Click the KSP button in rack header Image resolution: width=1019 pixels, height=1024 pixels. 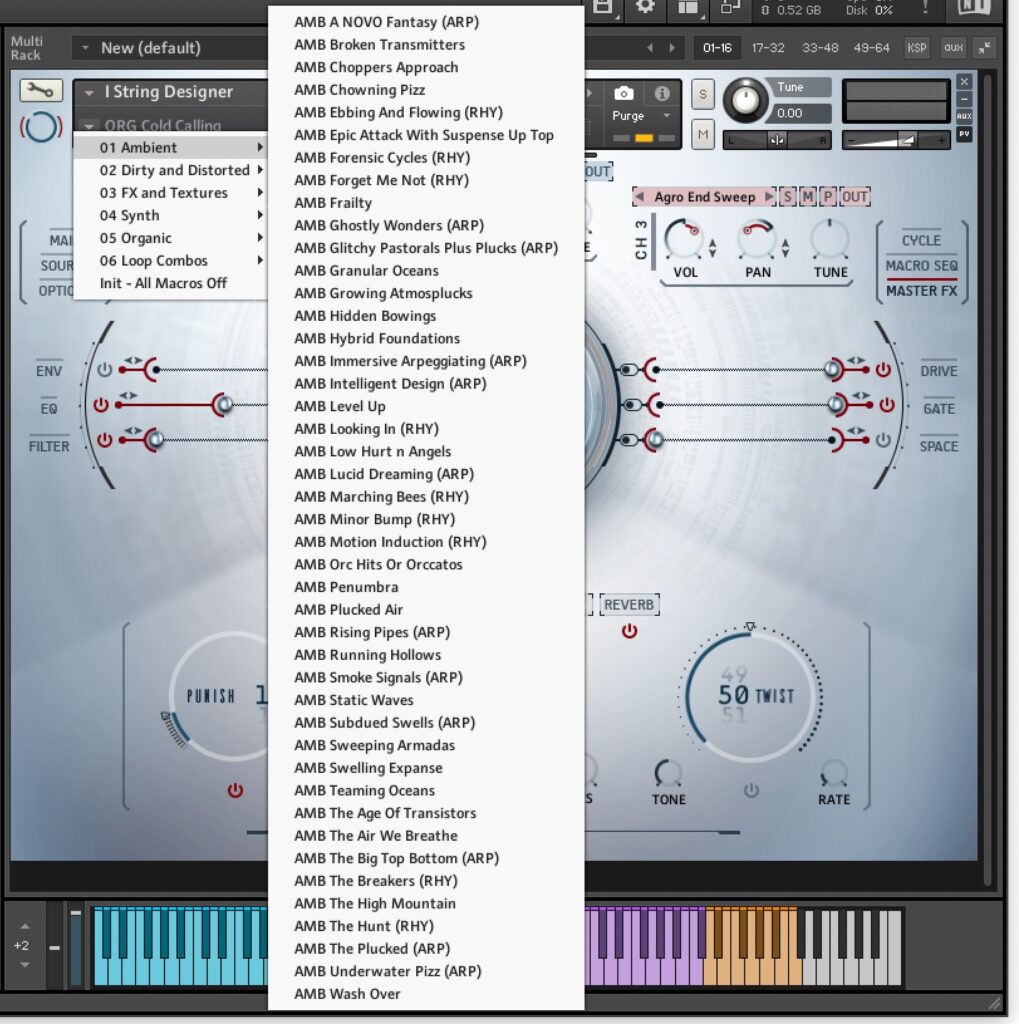(x=916, y=48)
